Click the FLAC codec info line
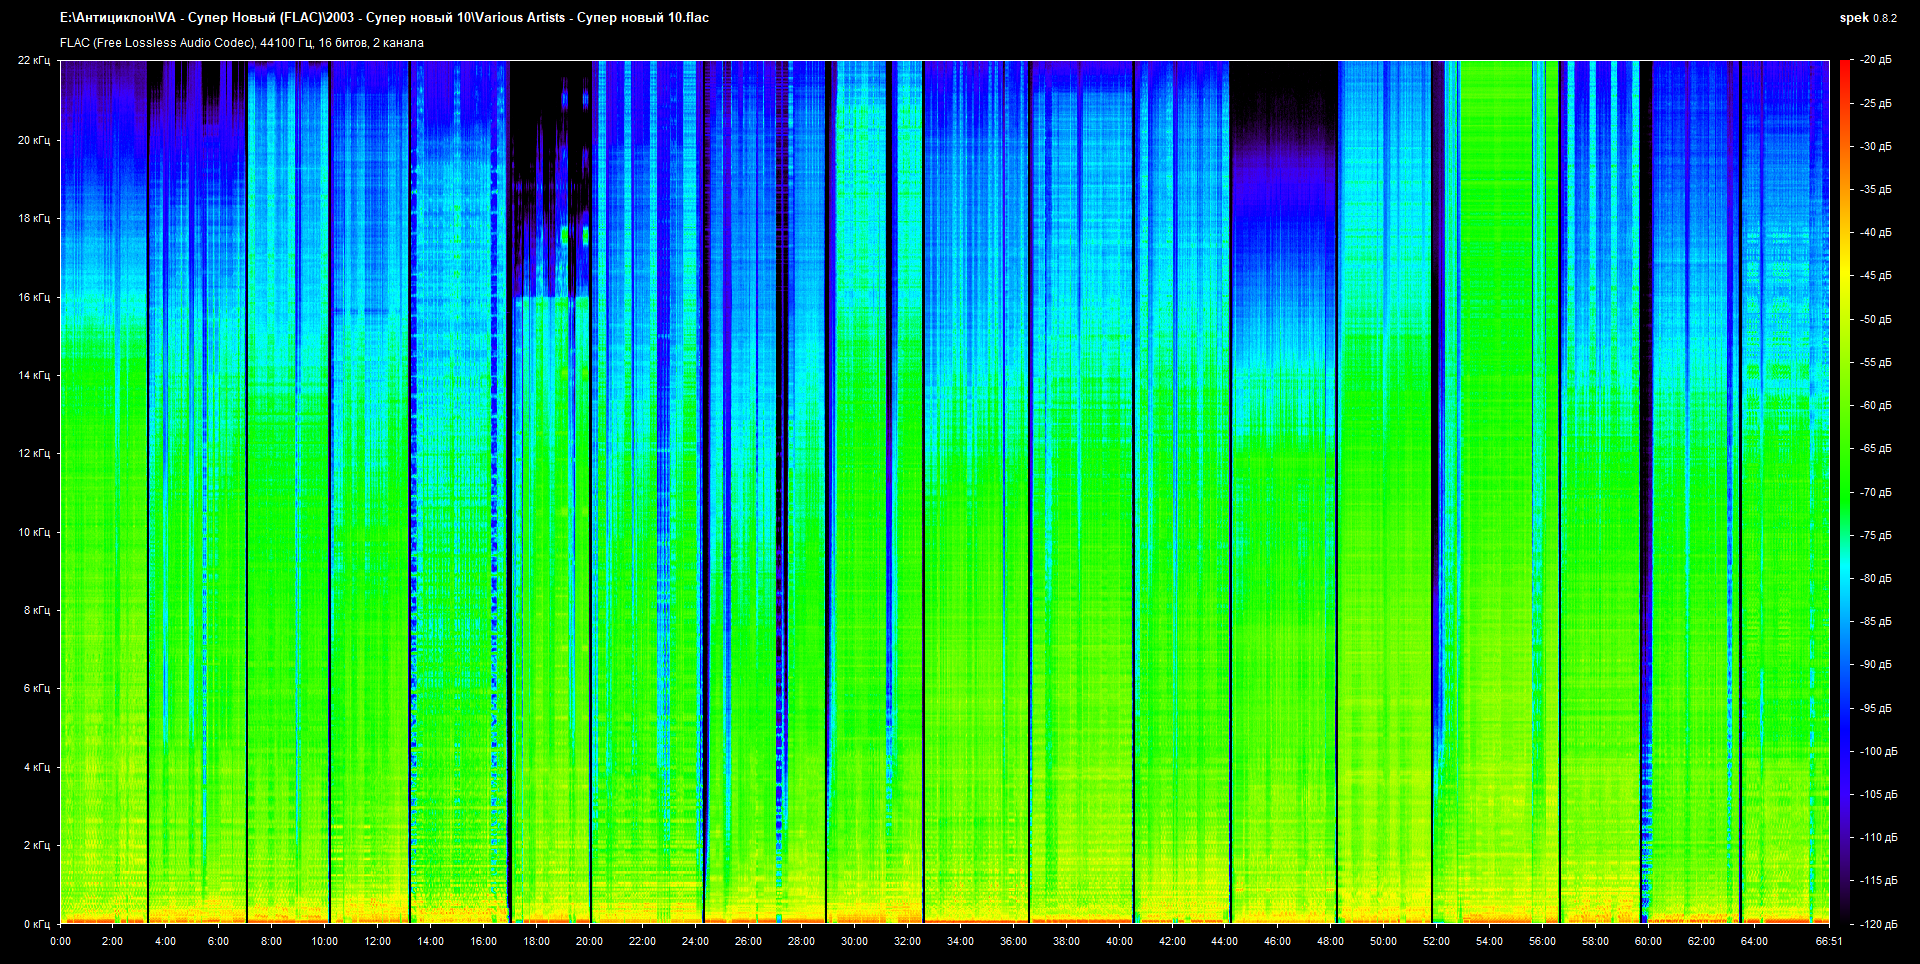The height and width of the screenshot is (964, 1920). point(241,43)
